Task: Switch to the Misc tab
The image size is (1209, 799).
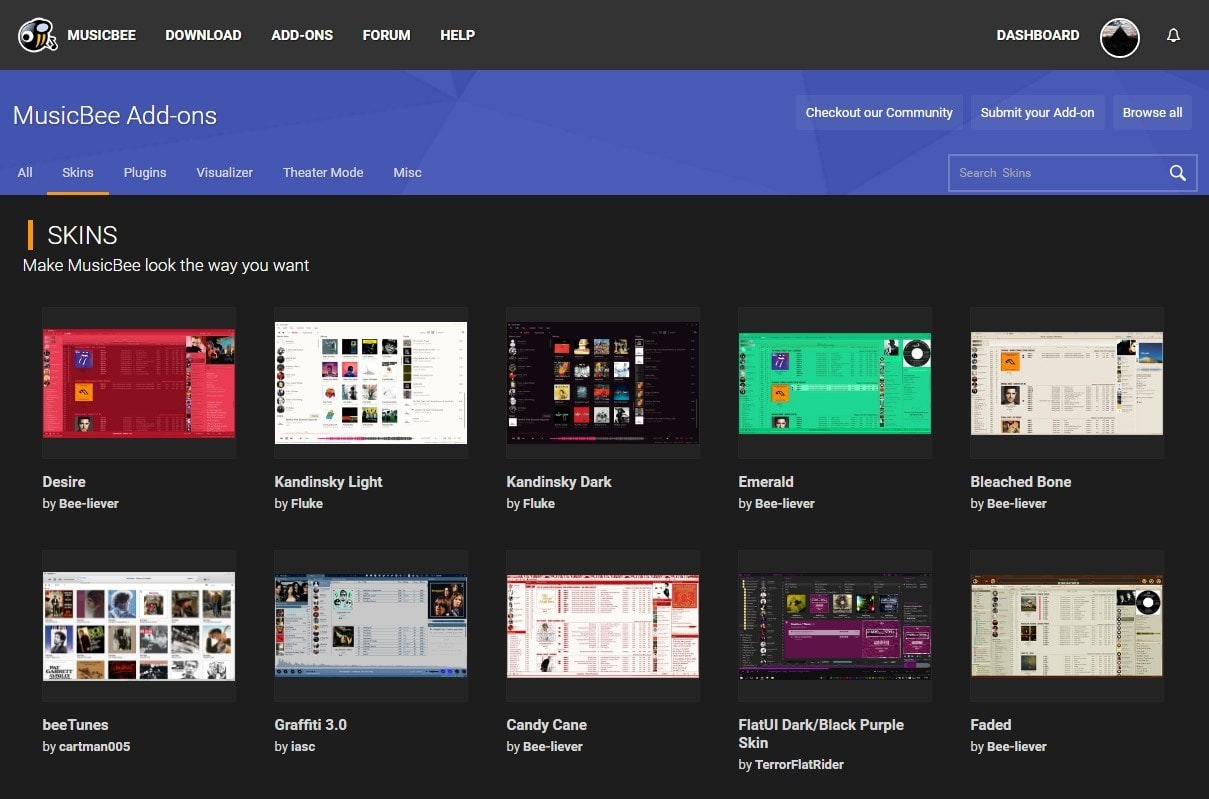Action: click(x=408, y=173)
